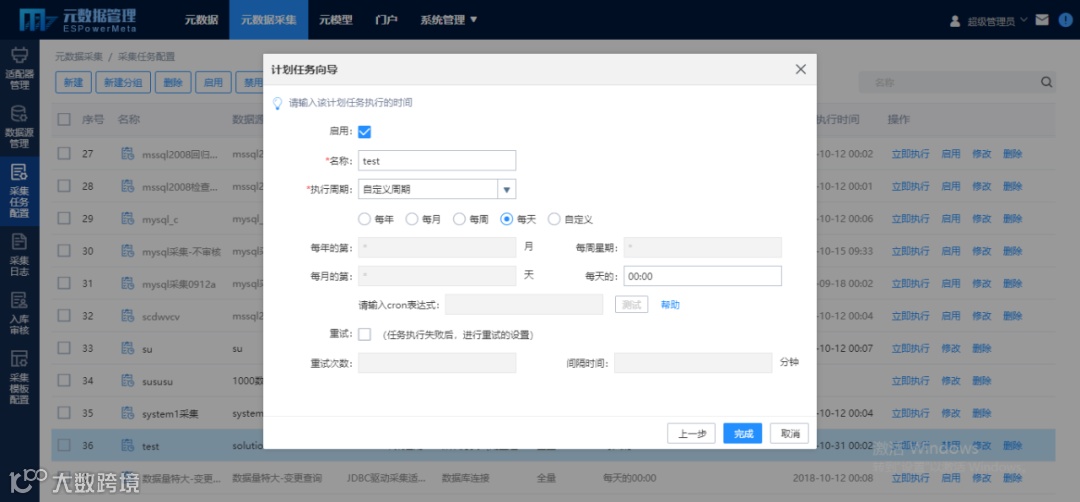
Task: Toggle the 启用 checkbox
Action: tap(364, 132)
